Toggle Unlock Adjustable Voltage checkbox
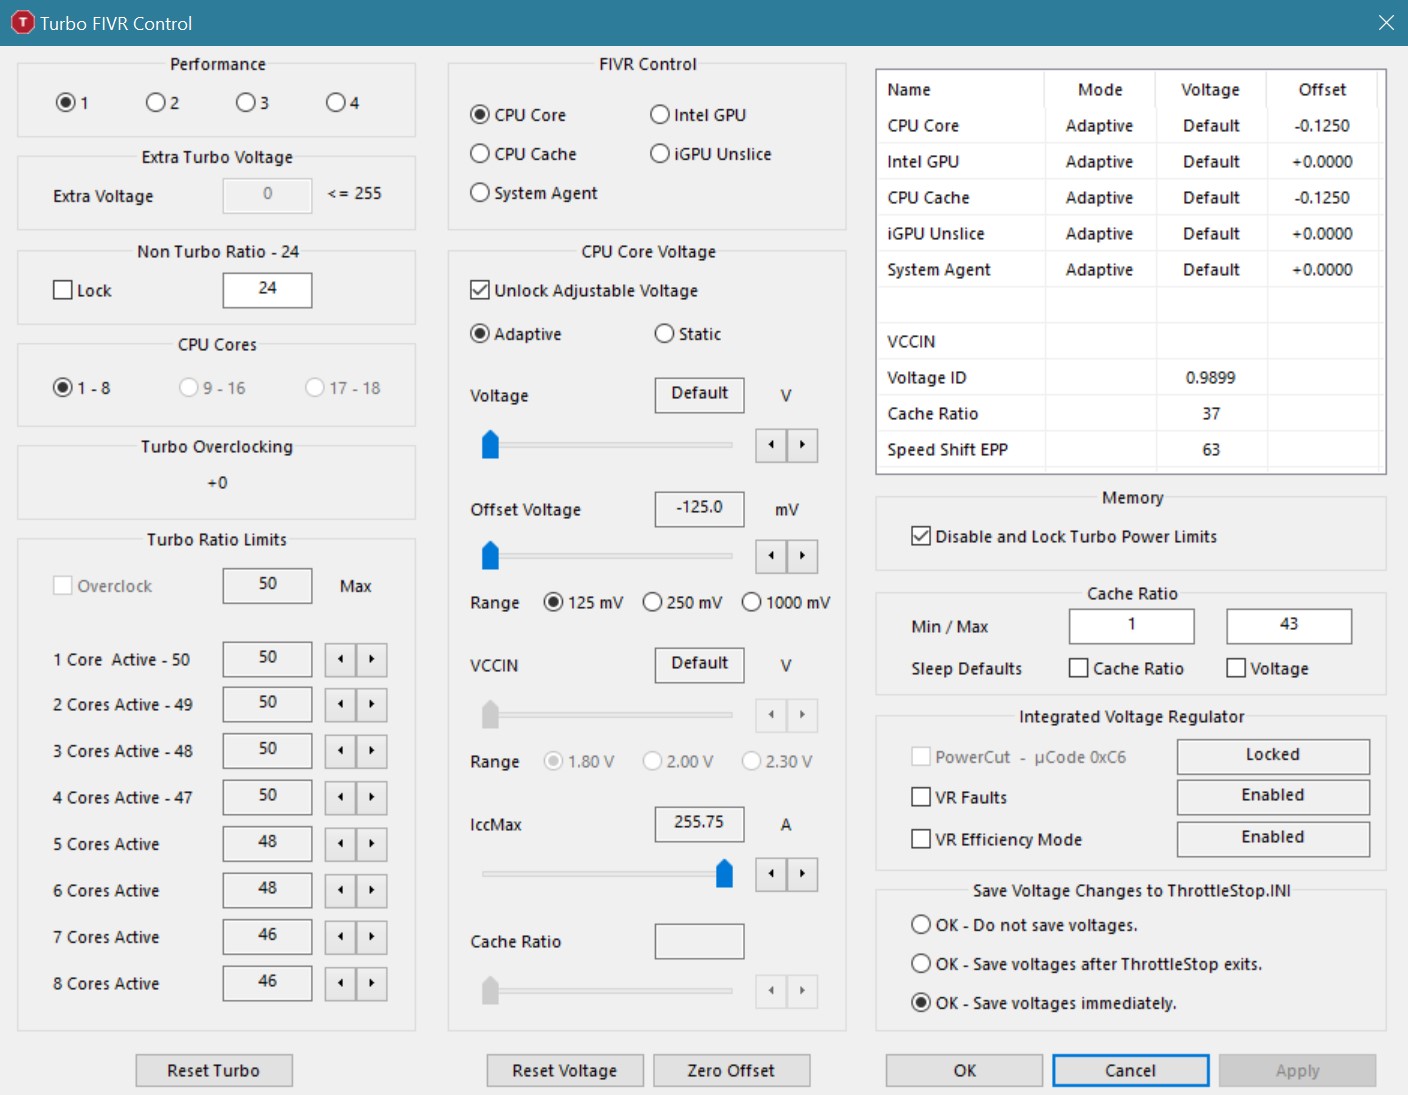Image resolution: width=1408 pixels, height=1095 pixels. tap(480, 290)
